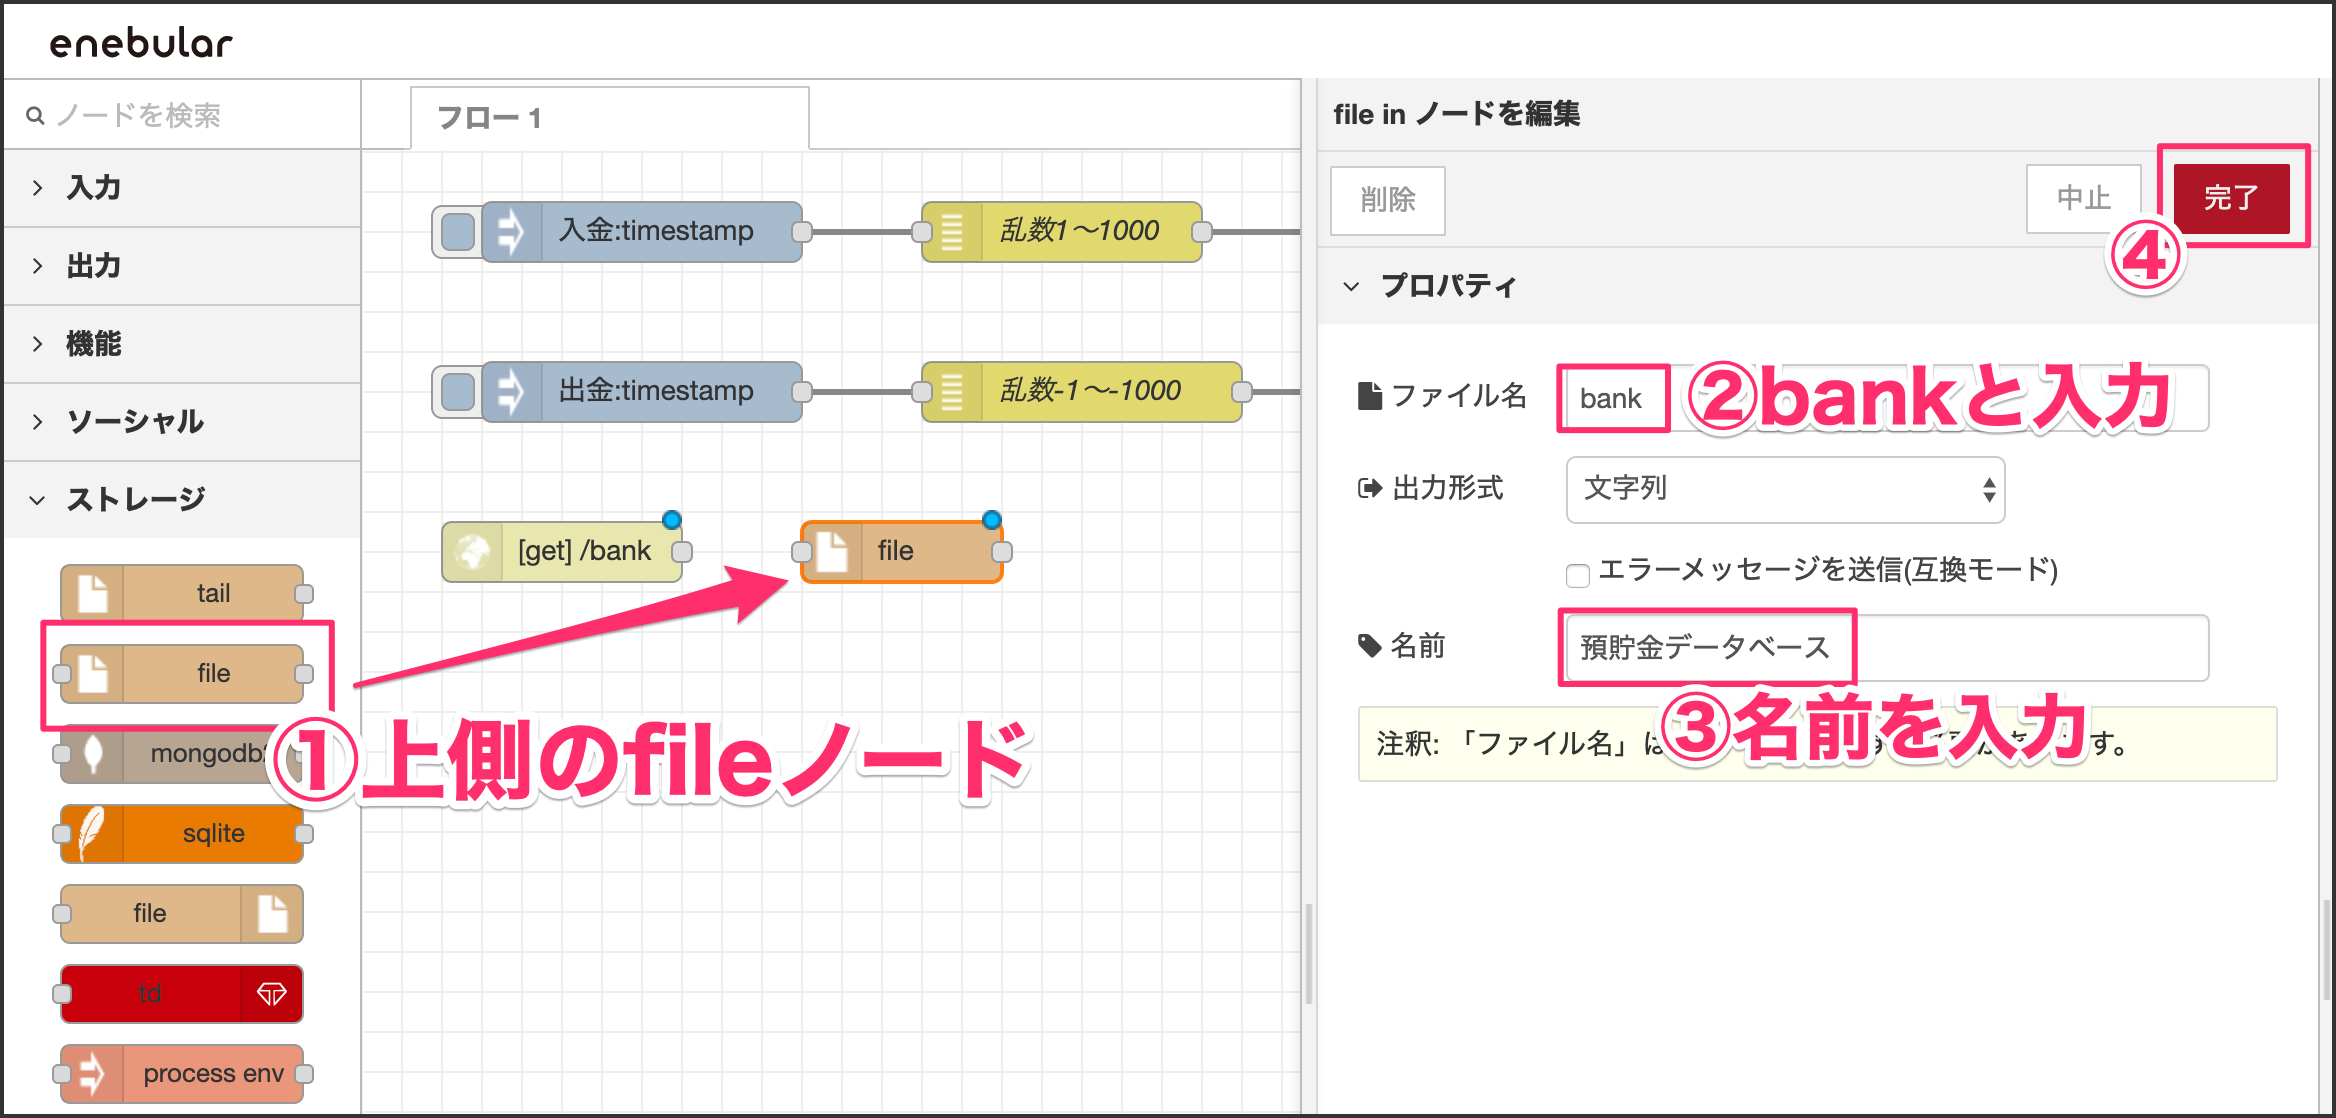Click the output icon beside 出力形式 label

(x=1370, y=488)
